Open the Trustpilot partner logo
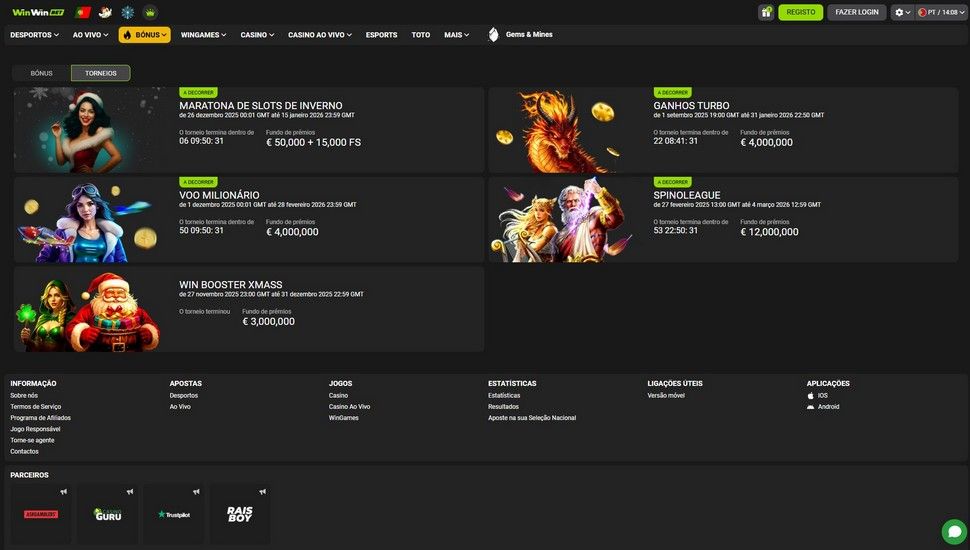 pos(173,514)
